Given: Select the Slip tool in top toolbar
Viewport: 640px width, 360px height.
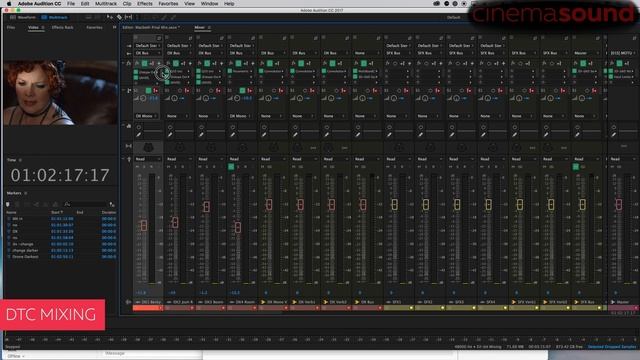Looking at the screenshot, I should 129,17.
